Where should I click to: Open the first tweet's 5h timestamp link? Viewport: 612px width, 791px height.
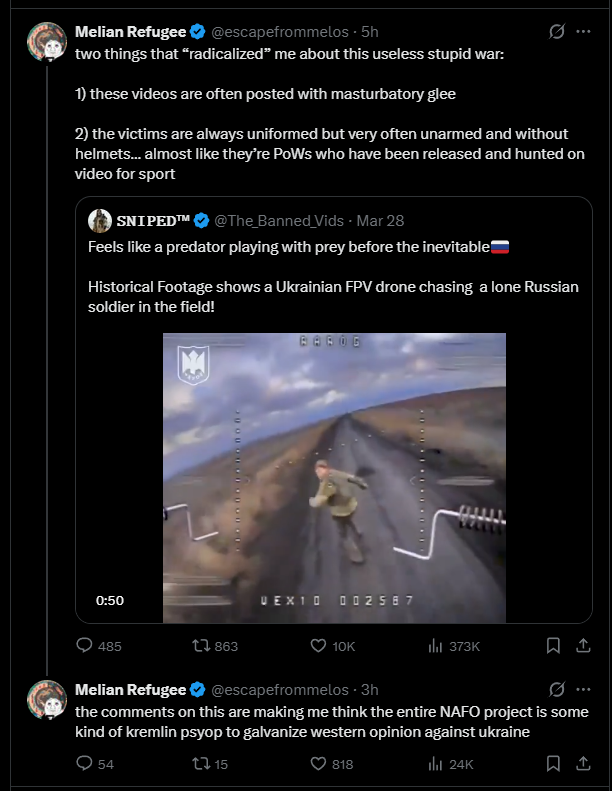click(x=370, y=32)
